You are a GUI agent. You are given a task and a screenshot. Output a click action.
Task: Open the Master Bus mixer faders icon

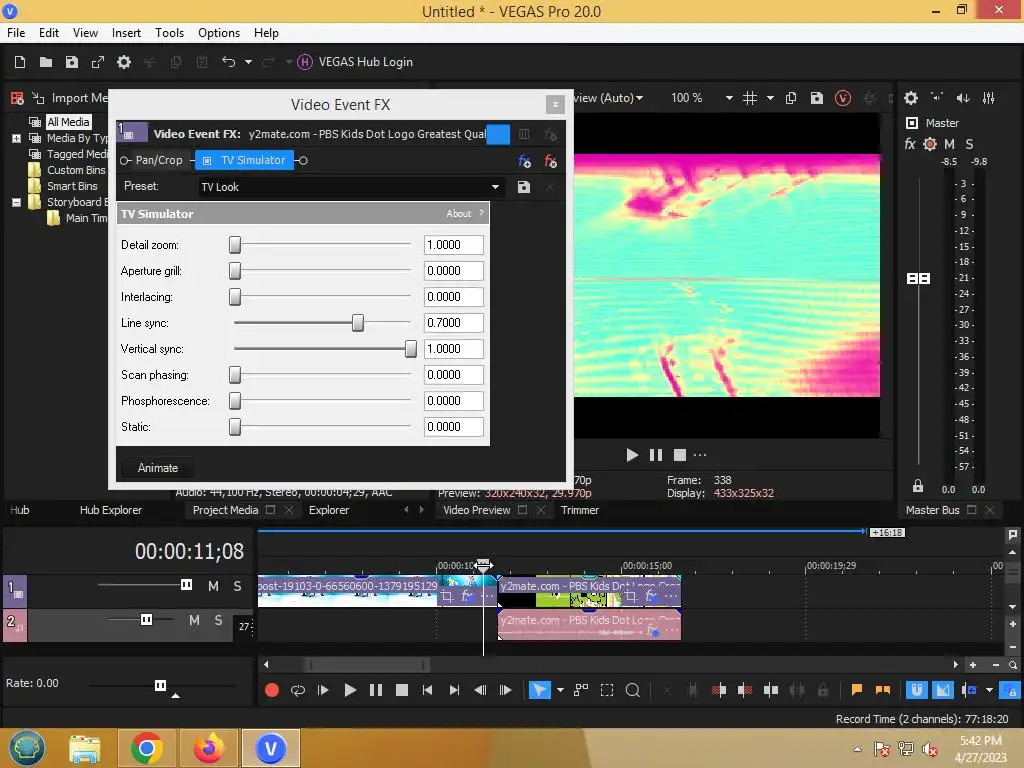[x=989, y=98]
